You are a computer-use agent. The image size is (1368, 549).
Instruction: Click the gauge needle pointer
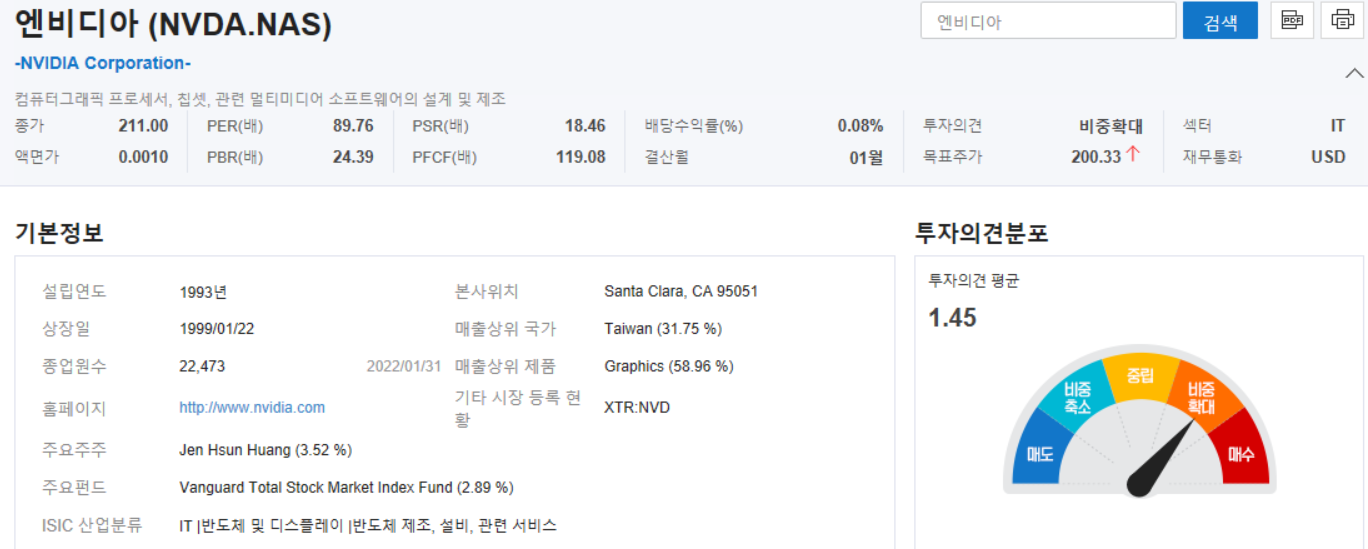coord(1158,460)
